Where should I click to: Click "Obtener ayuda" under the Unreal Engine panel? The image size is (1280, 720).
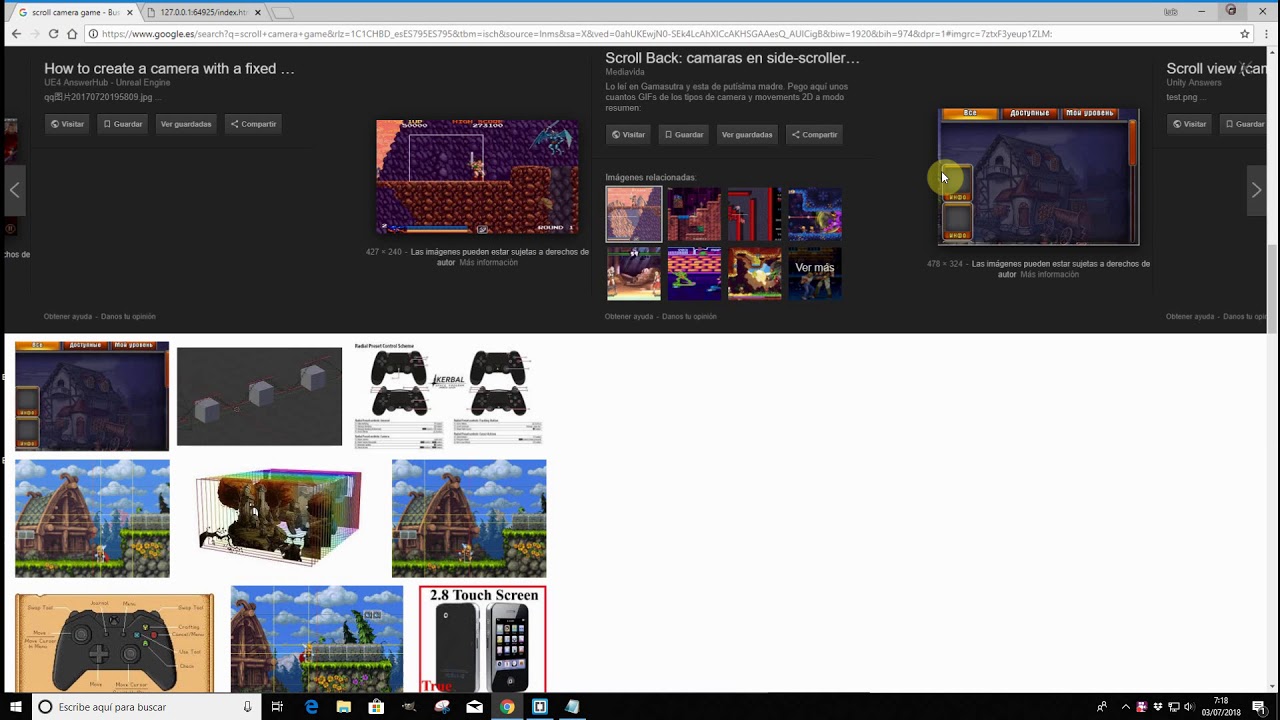[x=68, y=317]
